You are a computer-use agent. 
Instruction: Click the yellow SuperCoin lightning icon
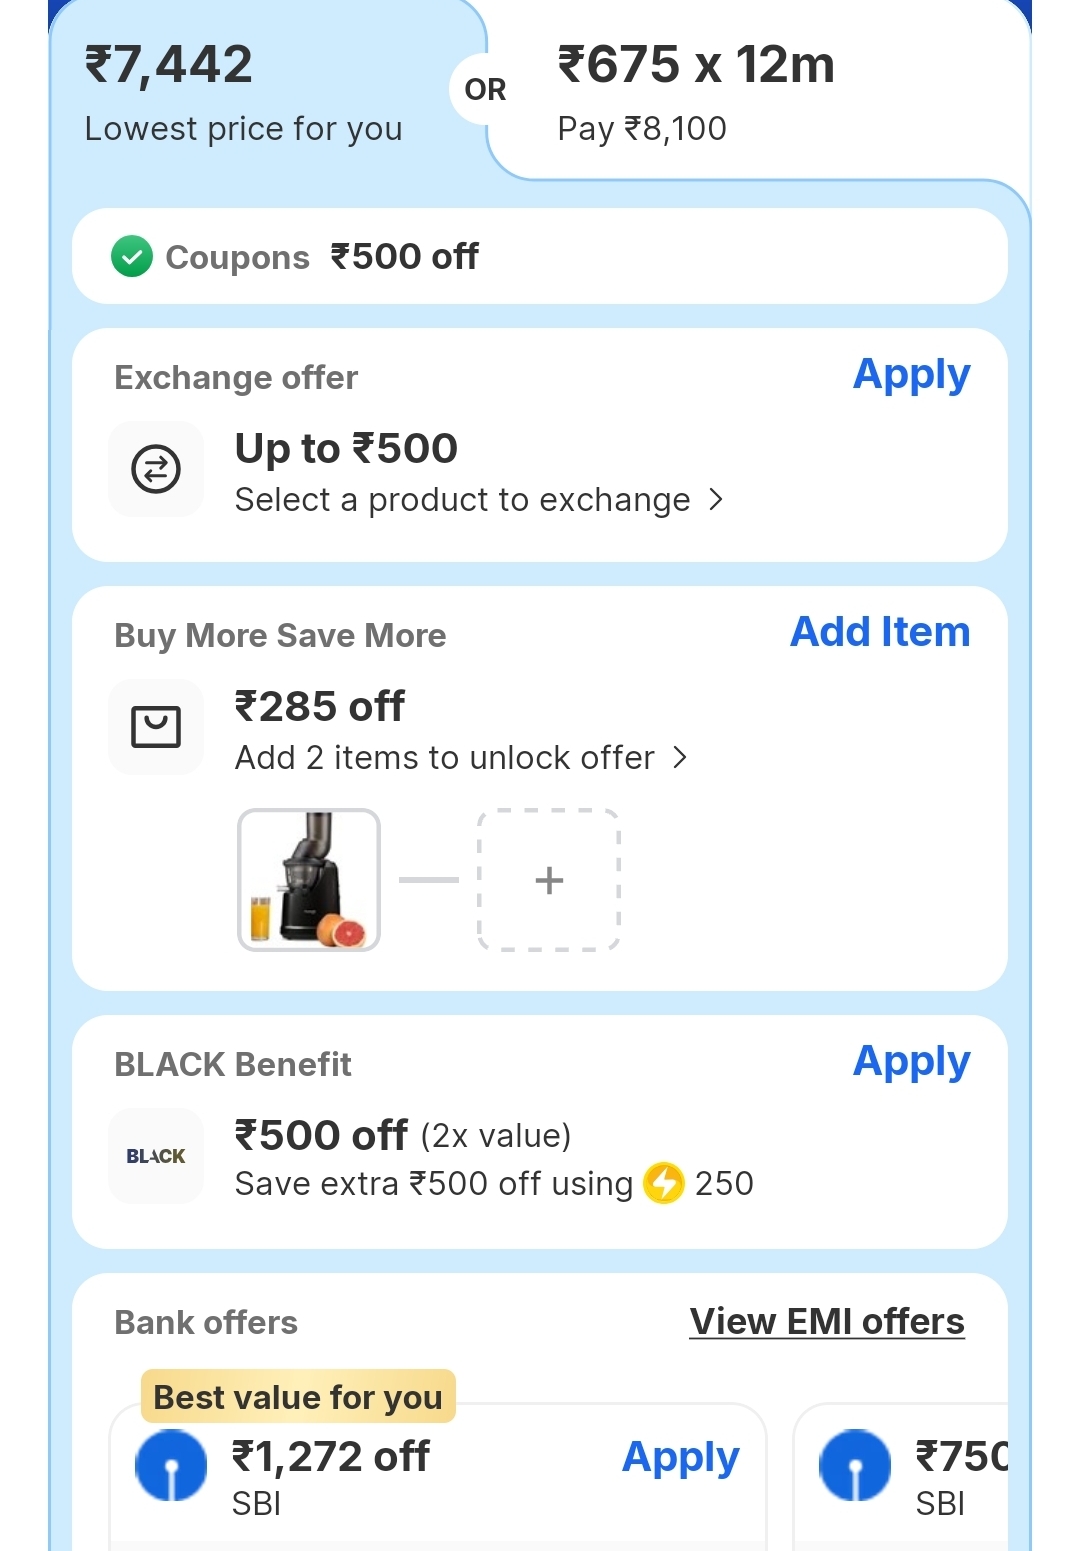[x=664, y=1183]
